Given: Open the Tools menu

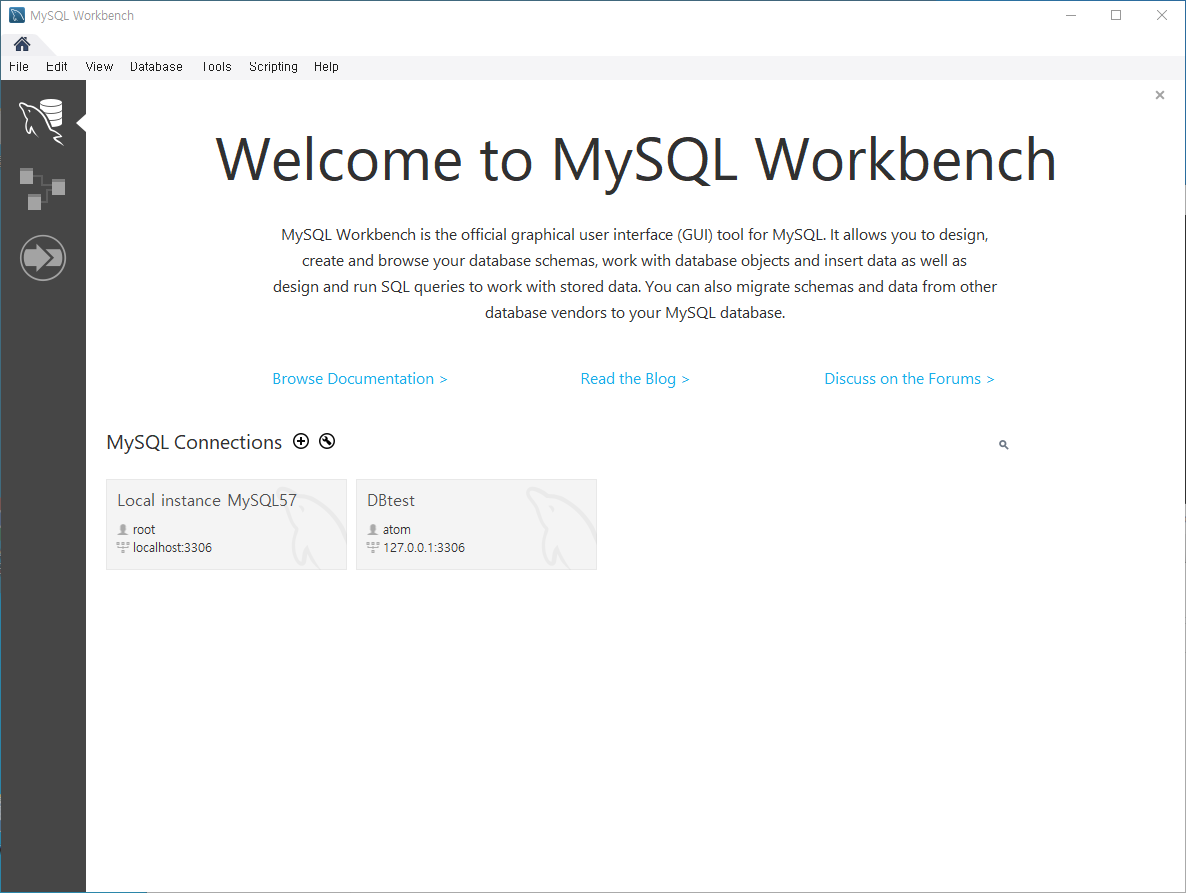Looking at the screenshot, I should click(x=216, y=67).
